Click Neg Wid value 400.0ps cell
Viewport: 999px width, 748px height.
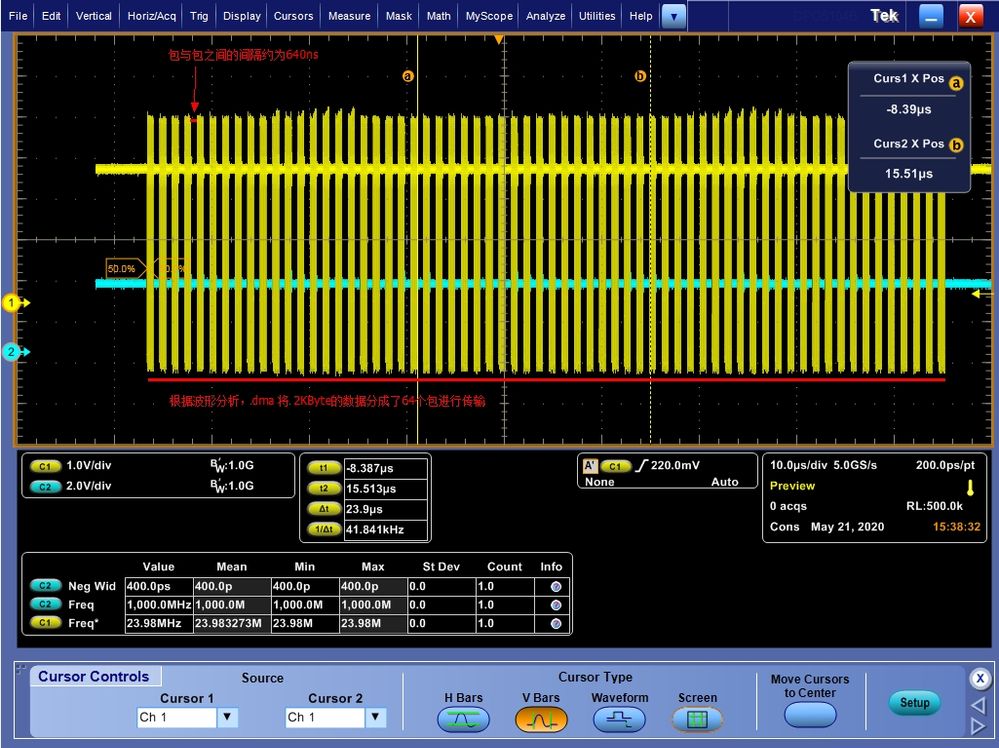coord(159,586)
